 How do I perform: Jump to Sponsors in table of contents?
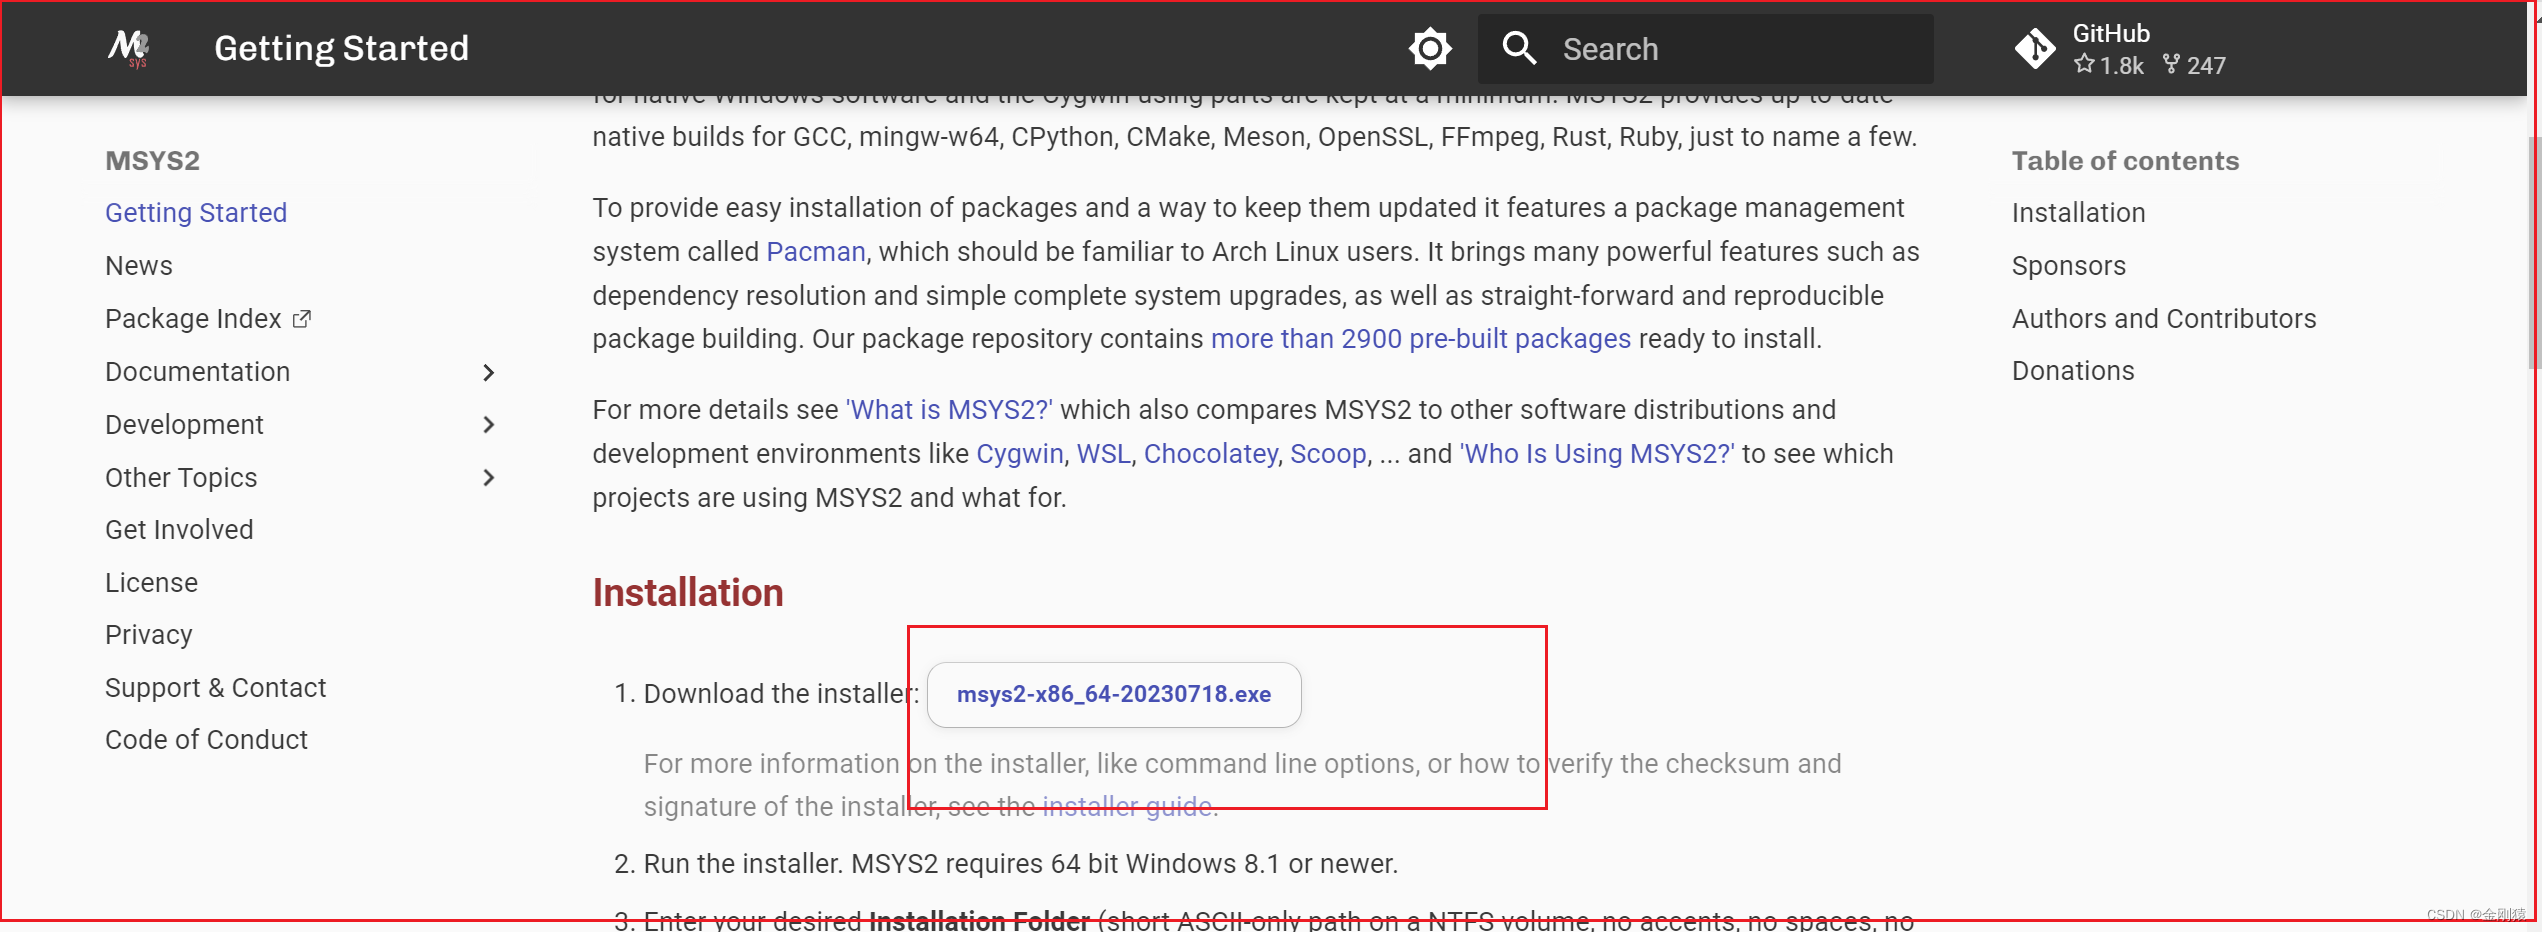(2069, 266)
